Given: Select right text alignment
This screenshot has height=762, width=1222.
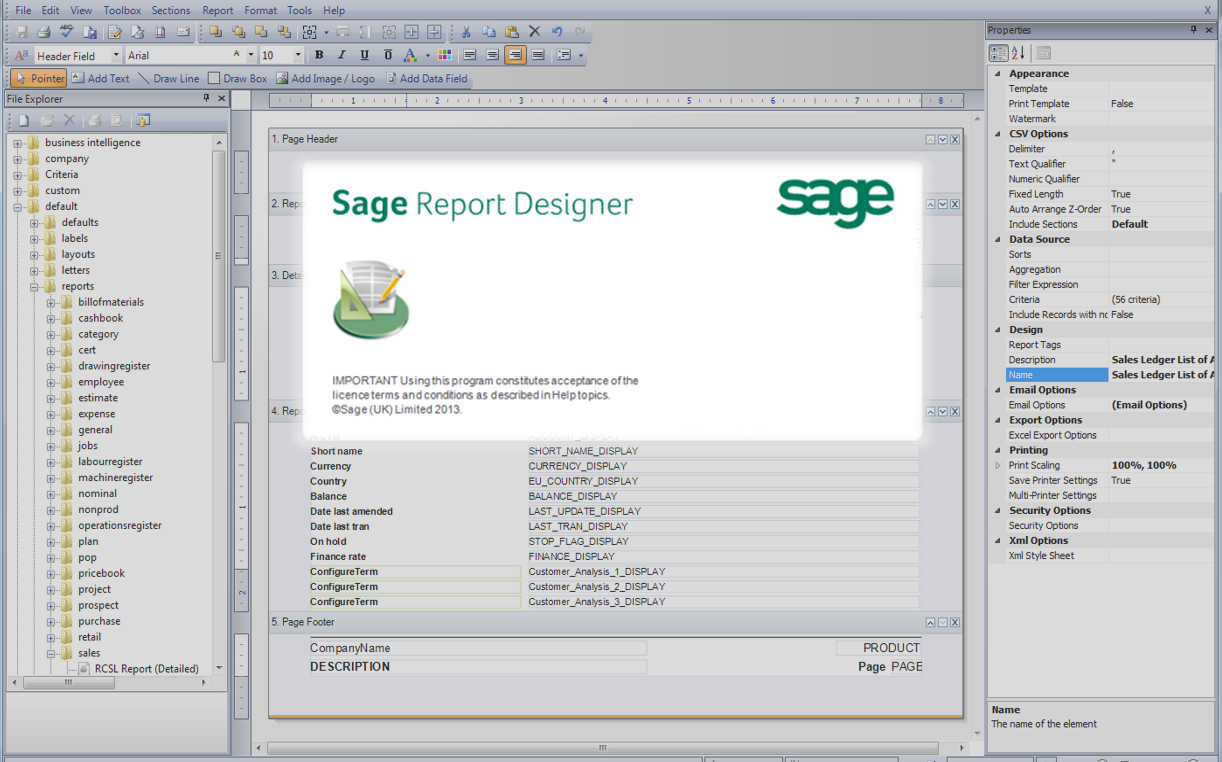Looking at the screenshot, I should coord(515,55).
